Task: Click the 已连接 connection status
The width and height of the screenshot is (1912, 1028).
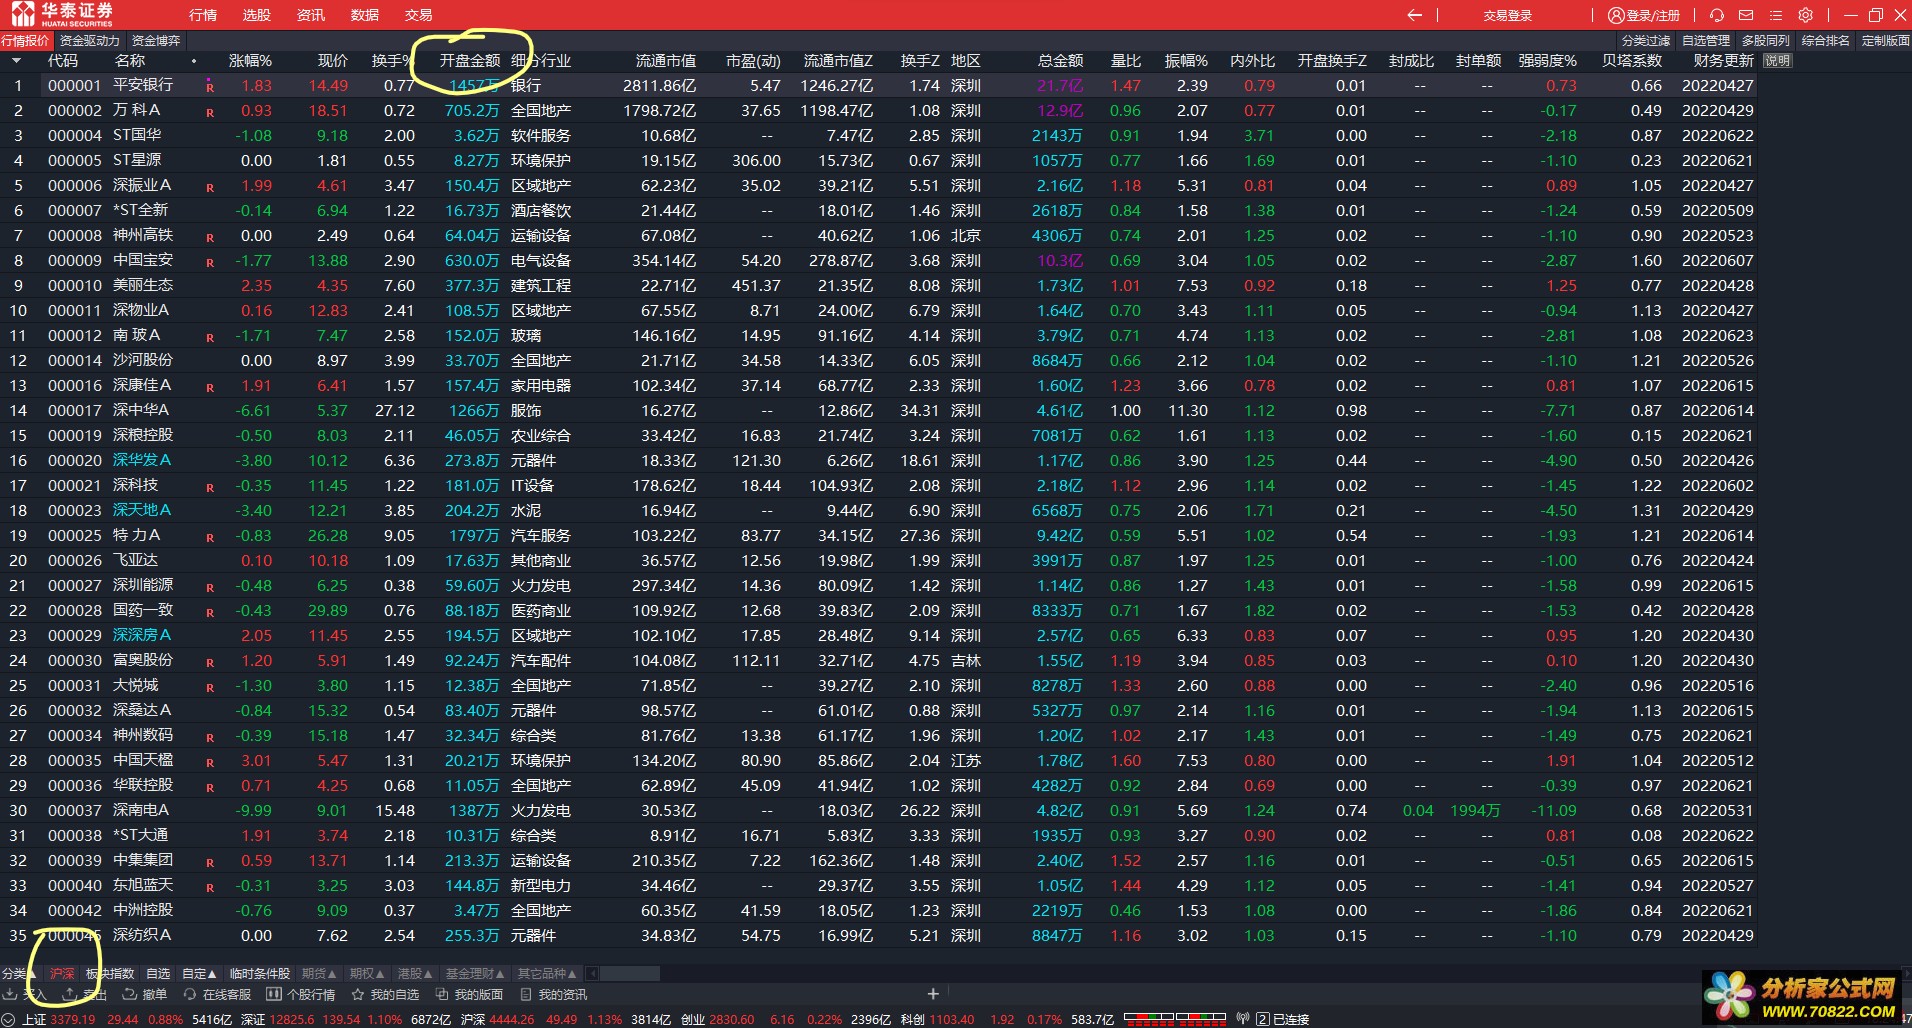Action: [1290, 1019]
